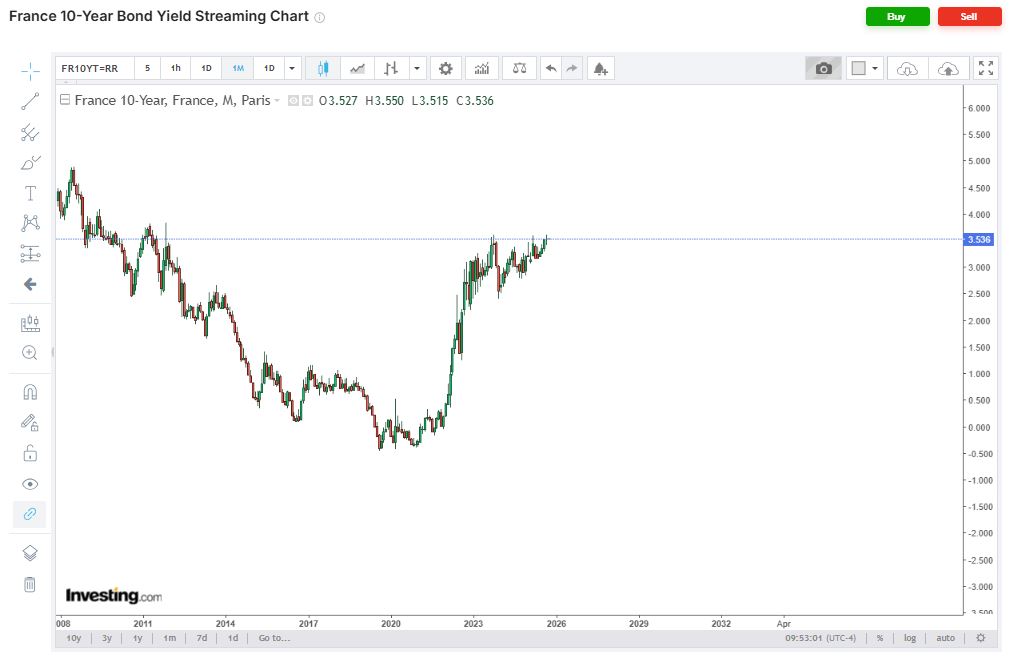This screenshot has width=1014, height=659.
Task: Open chart properties gear icon
Action: tap(446, 68)
